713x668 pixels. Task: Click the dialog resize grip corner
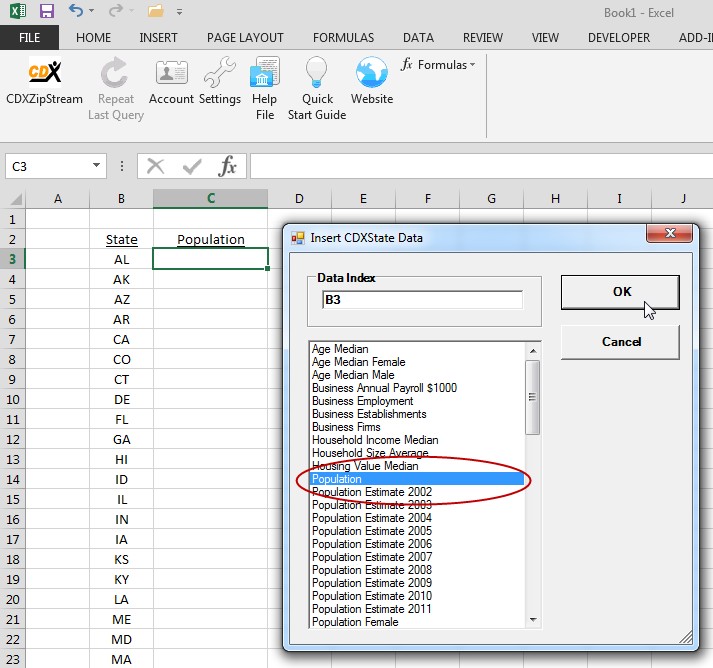[686, 637]
